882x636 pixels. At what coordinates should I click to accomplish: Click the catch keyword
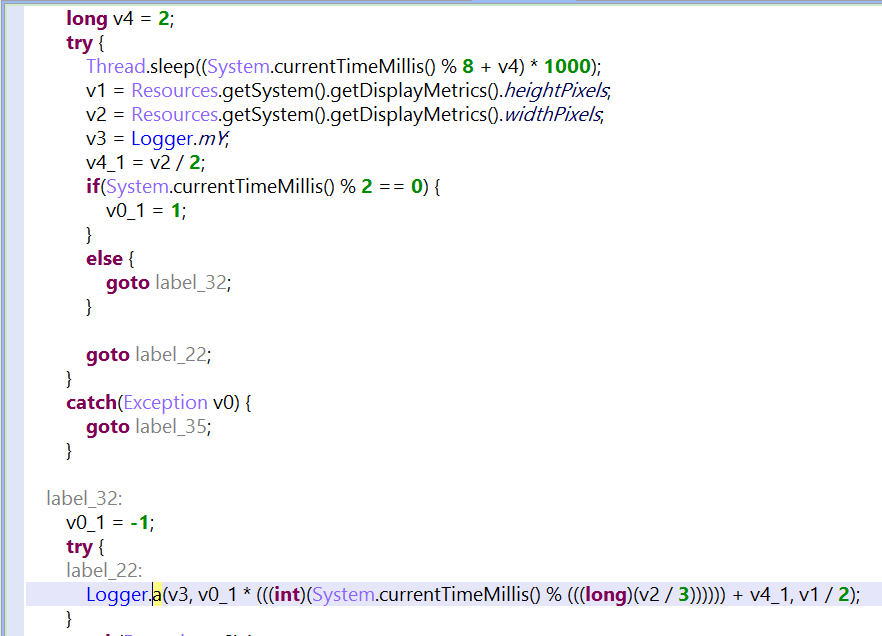click(x=91, y=402)
